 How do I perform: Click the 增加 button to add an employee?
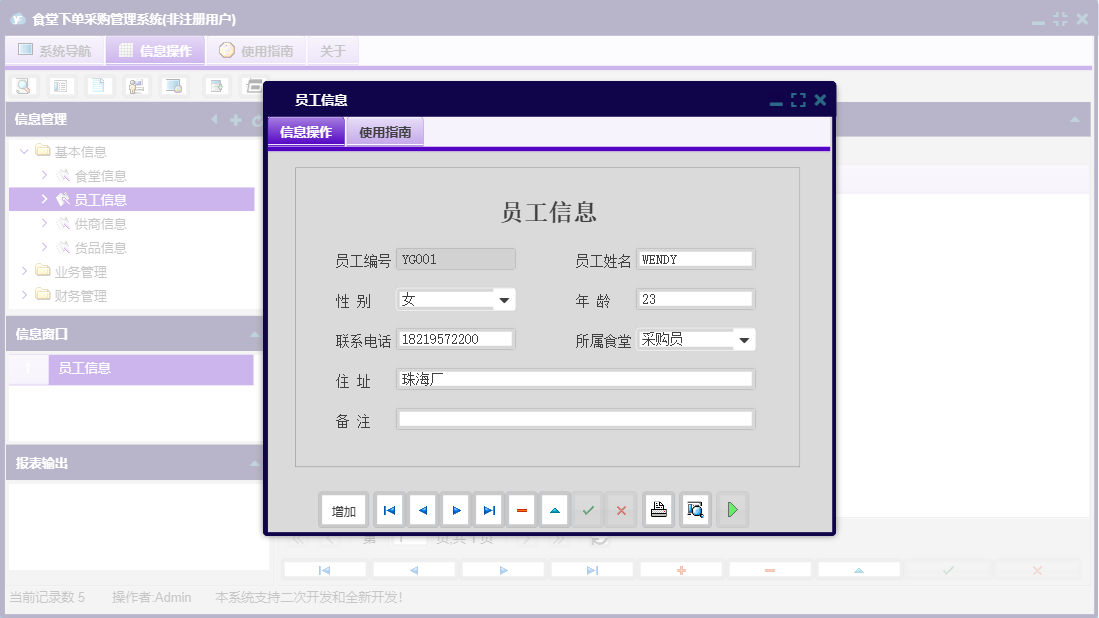(343, 509)
